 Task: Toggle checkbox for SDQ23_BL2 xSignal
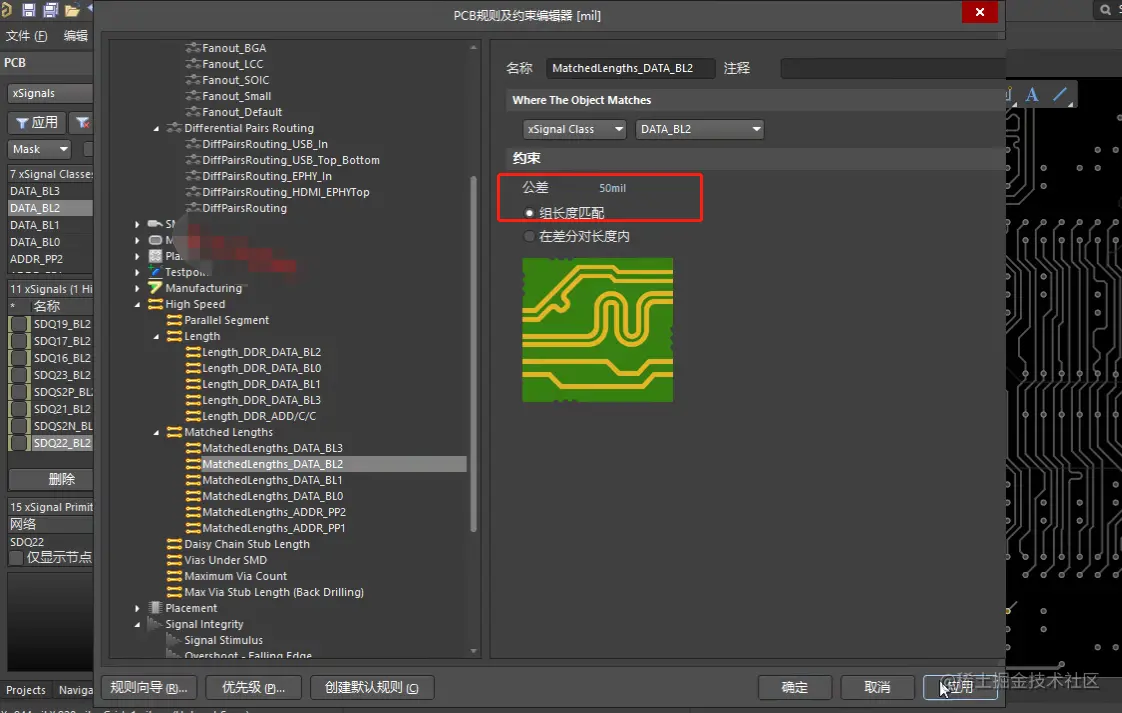[20, 375]
